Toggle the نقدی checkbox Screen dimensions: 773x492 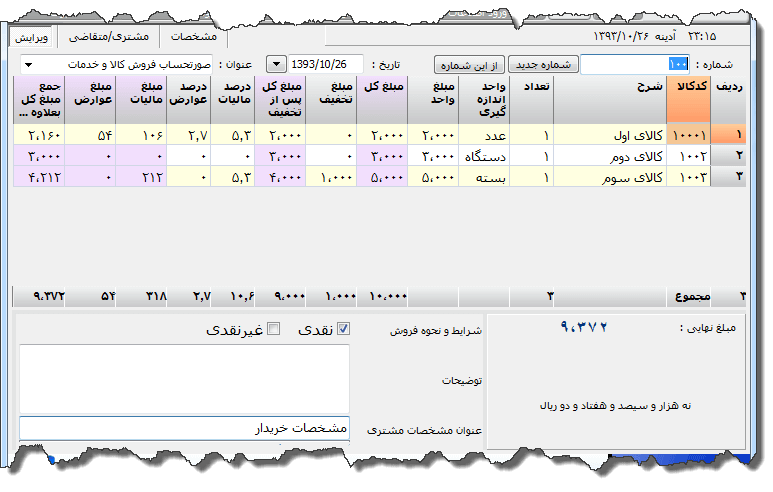(344, 329)
